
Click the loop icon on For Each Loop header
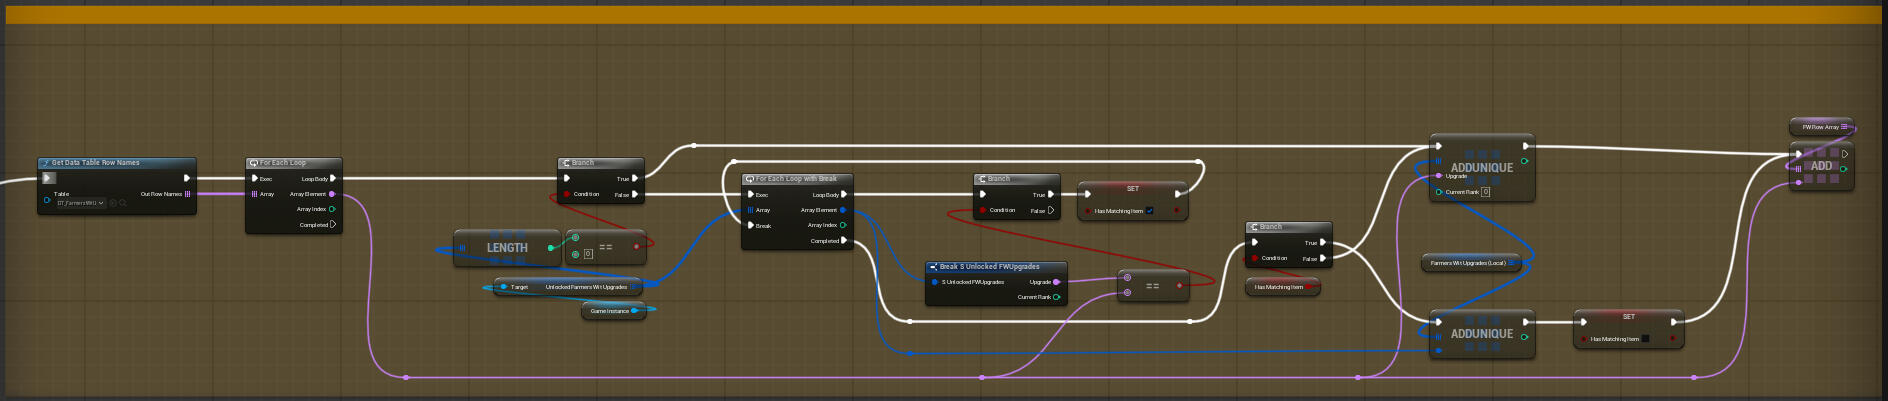[254, 163]
